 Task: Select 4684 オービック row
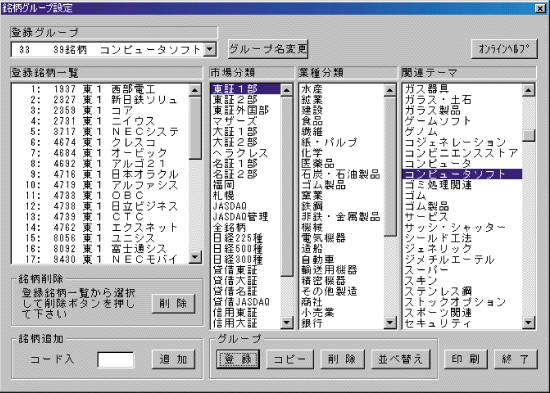(x=100, y=153)
